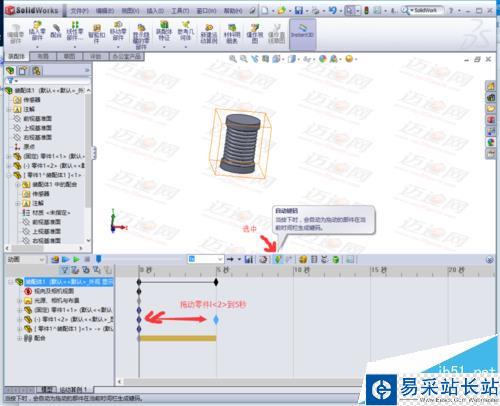Click the green Play button in MotionManager
The width and height of the screenshot is (500, 406).
point(77,259)
